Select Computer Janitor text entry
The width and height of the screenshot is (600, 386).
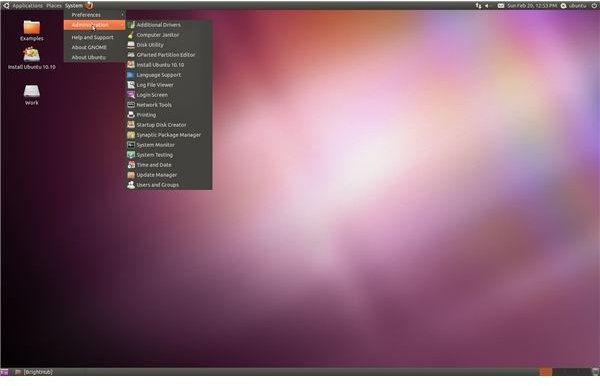coord(158,35)
